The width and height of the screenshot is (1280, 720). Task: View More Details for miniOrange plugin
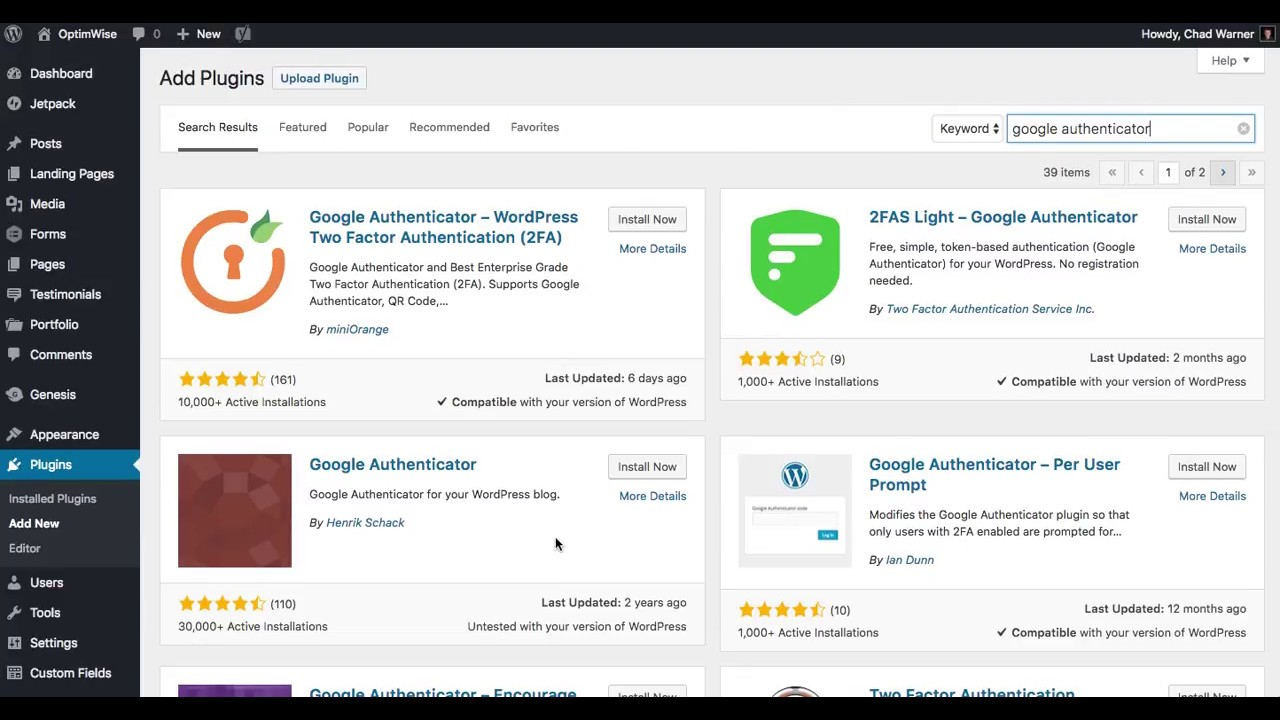[x=652, y=249]
